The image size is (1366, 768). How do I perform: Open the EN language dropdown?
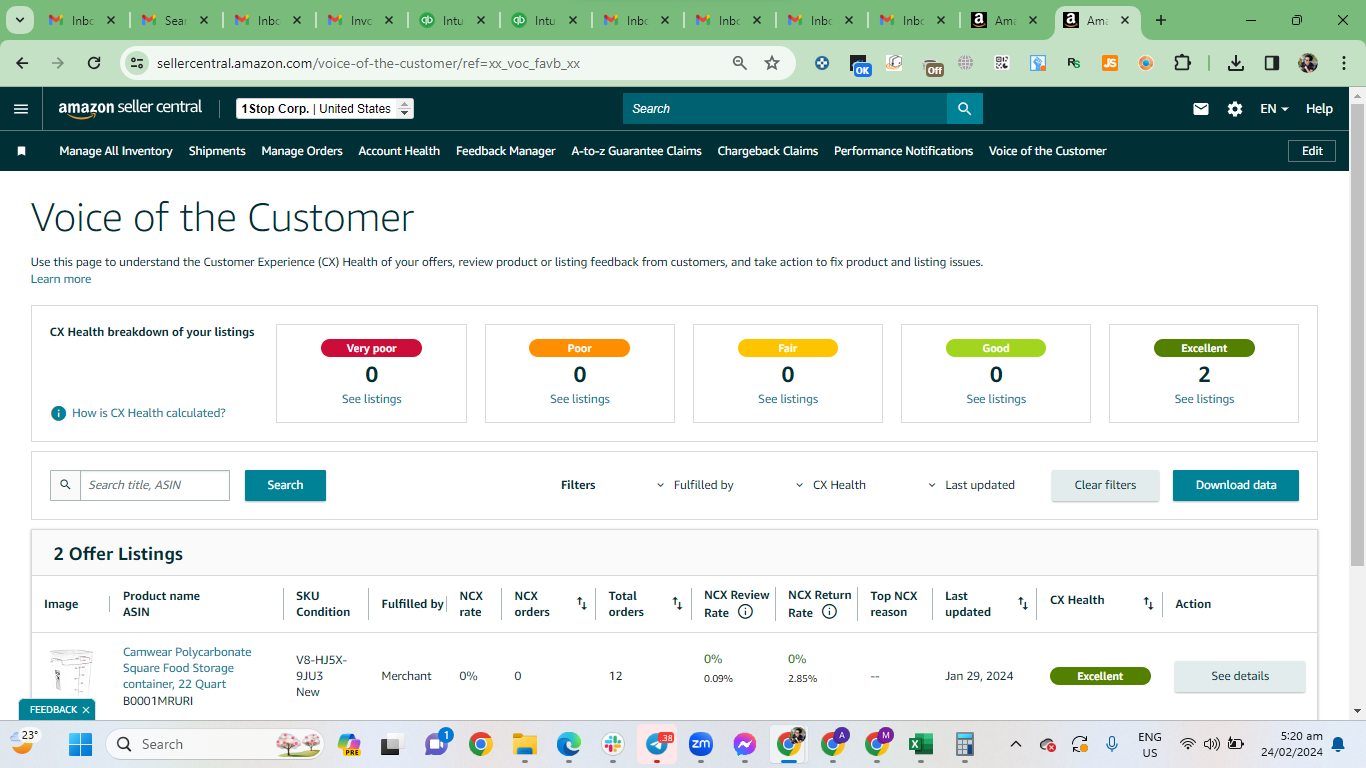coord(1274,109)
